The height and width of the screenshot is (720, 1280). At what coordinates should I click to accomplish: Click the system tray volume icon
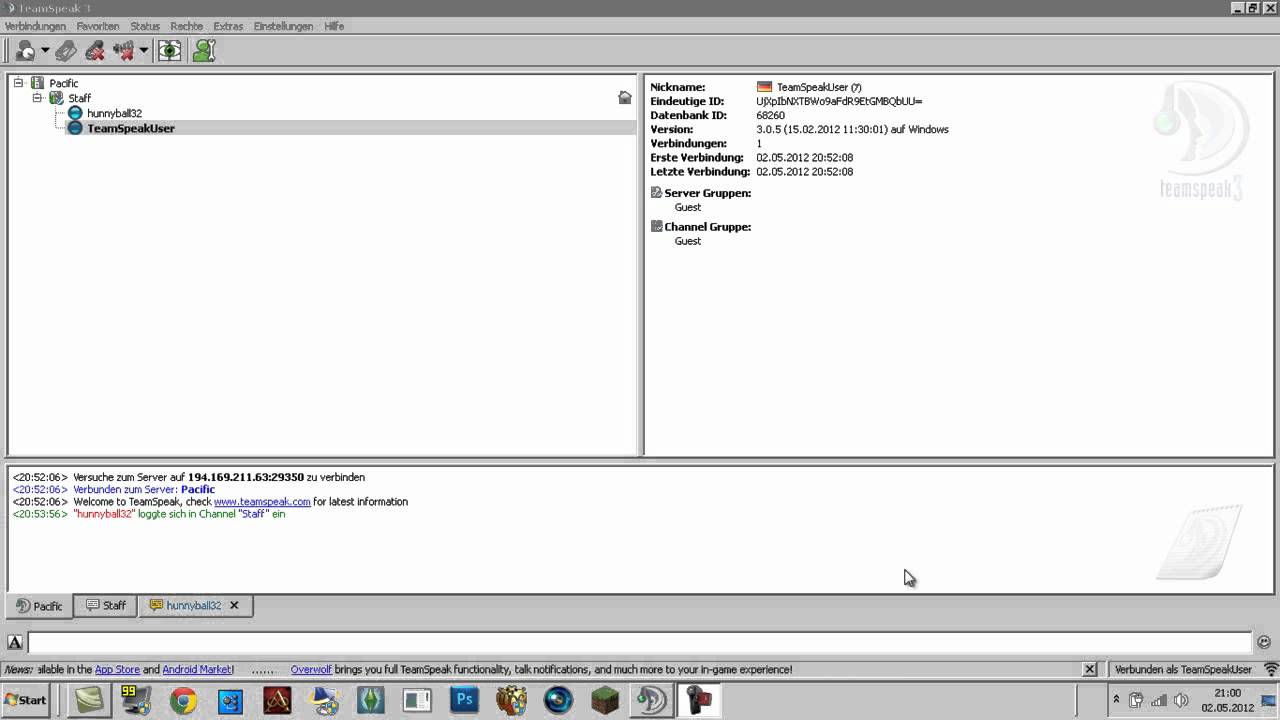[x=1181, y=700]
